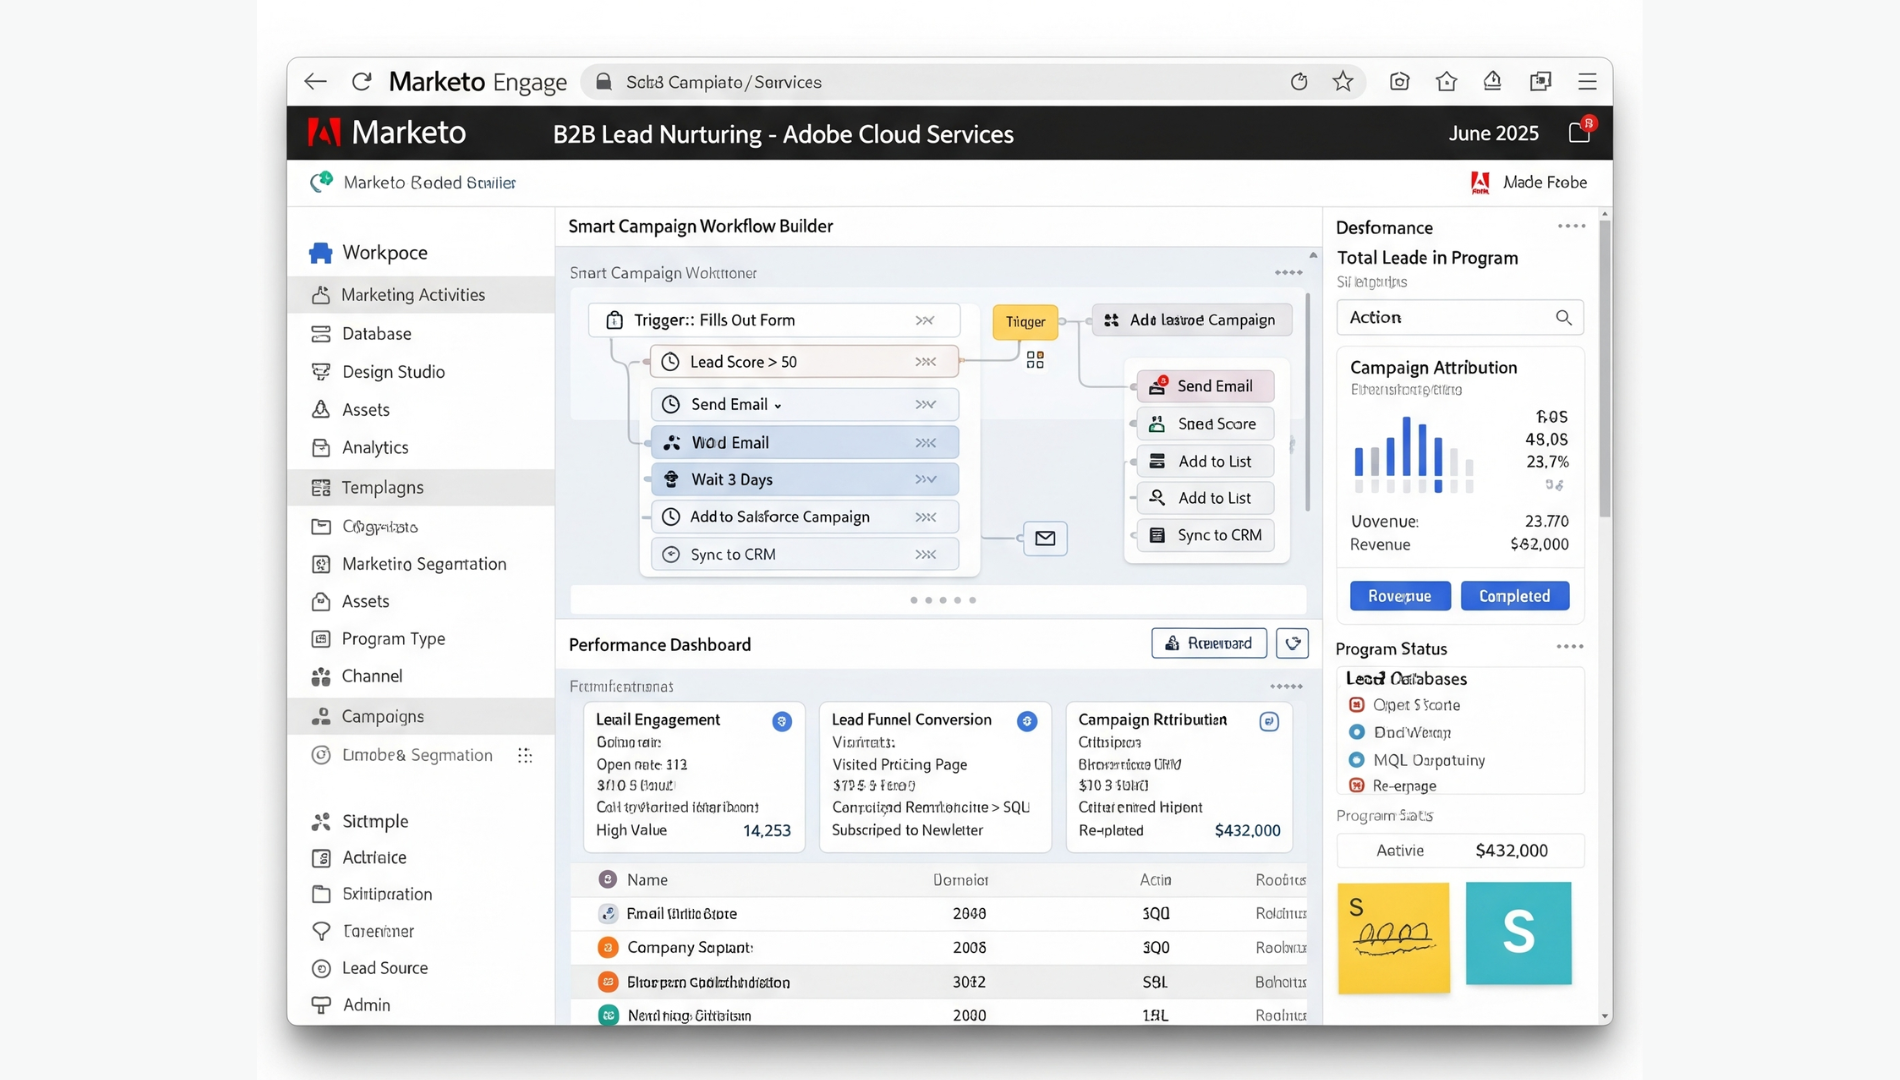Open the browser hamburger menu

(1587, 82)
